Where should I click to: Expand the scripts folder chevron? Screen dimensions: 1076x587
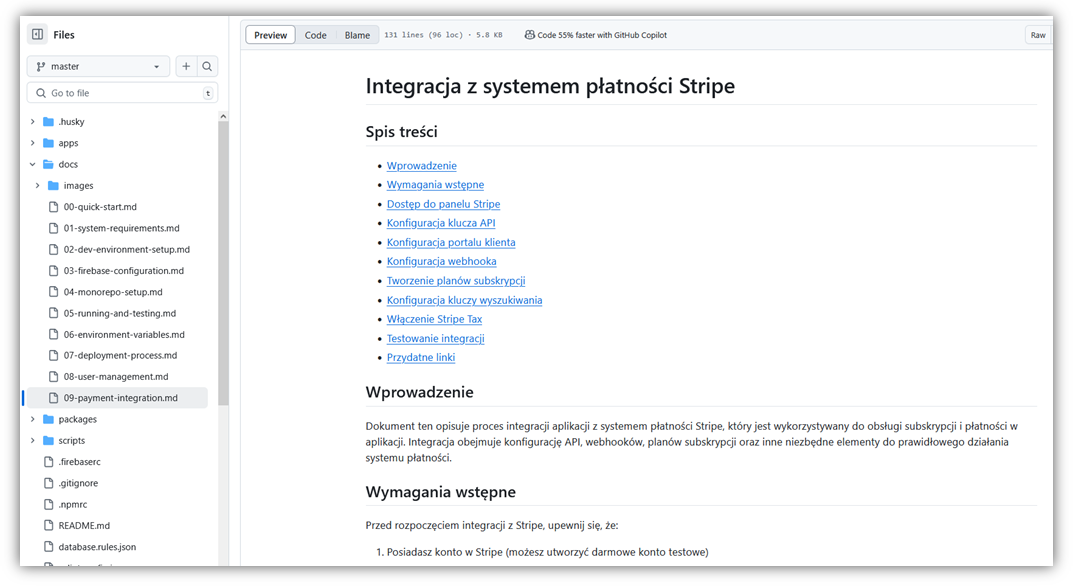coord(32,440)
